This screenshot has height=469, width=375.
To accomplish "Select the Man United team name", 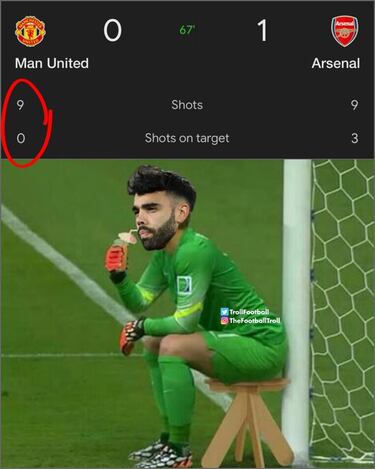I will pos(52,63).
